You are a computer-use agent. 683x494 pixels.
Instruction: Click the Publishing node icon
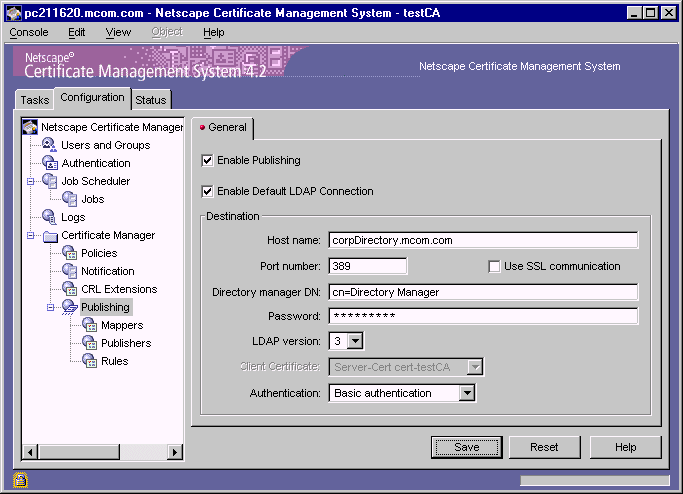[70, 307]
